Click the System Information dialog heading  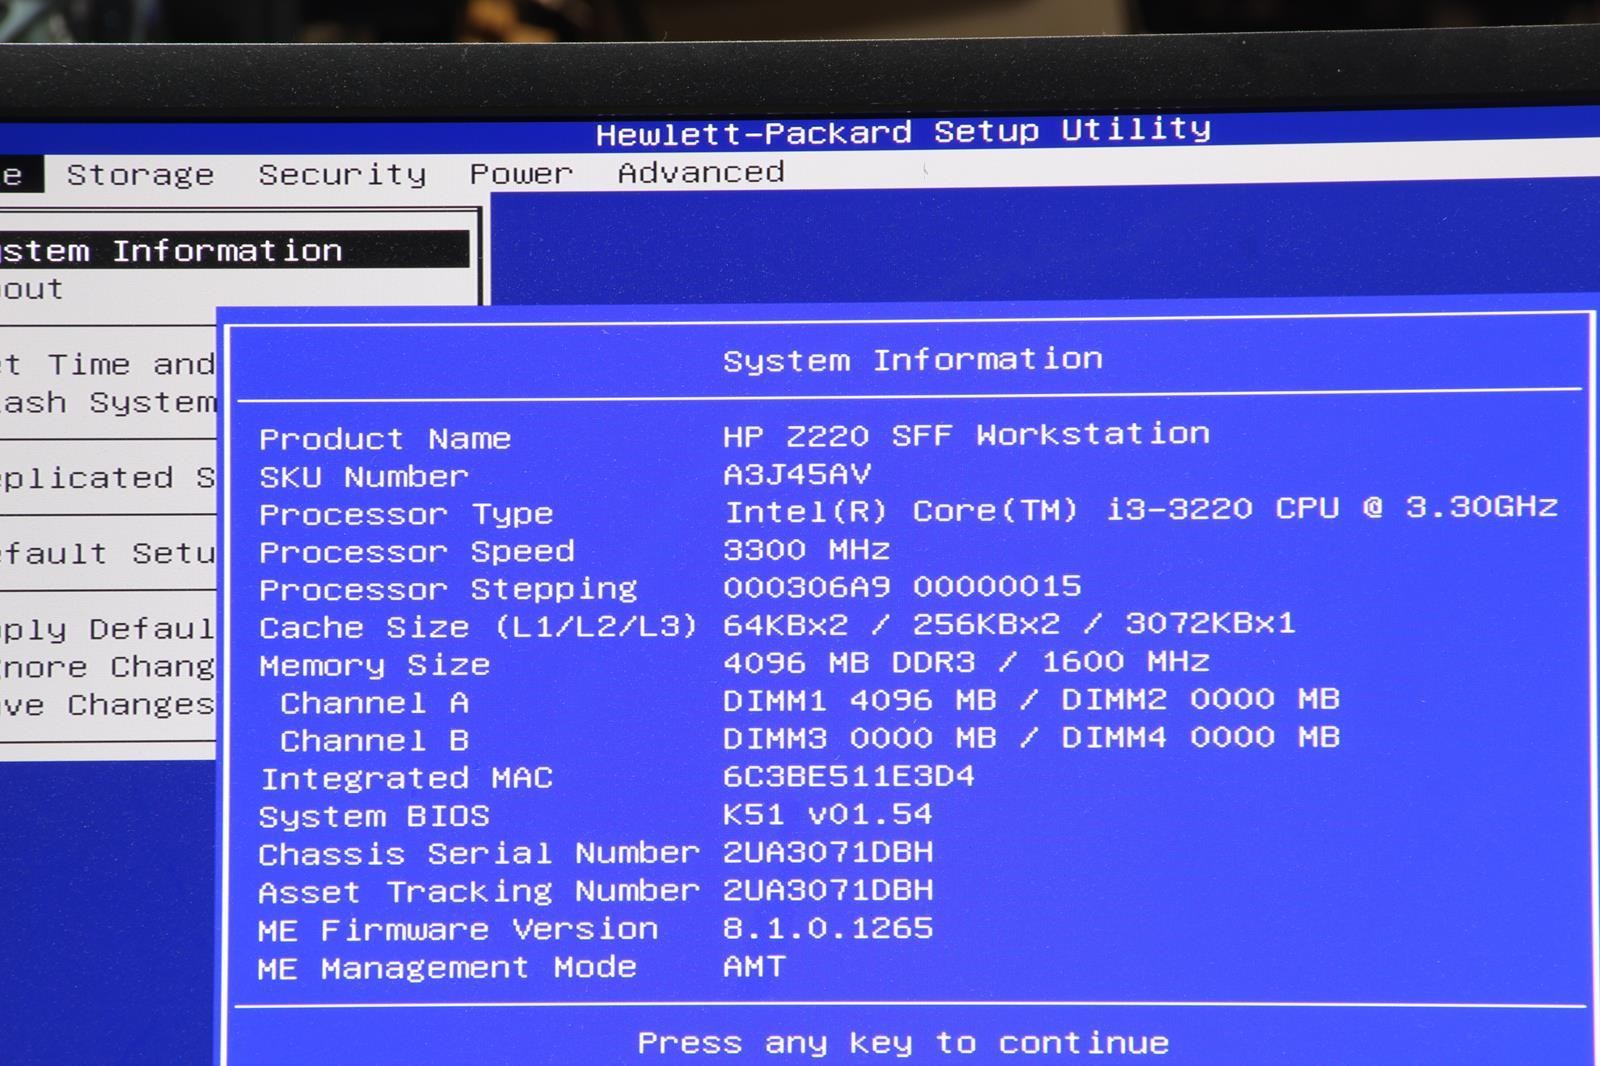coord(912,360)
